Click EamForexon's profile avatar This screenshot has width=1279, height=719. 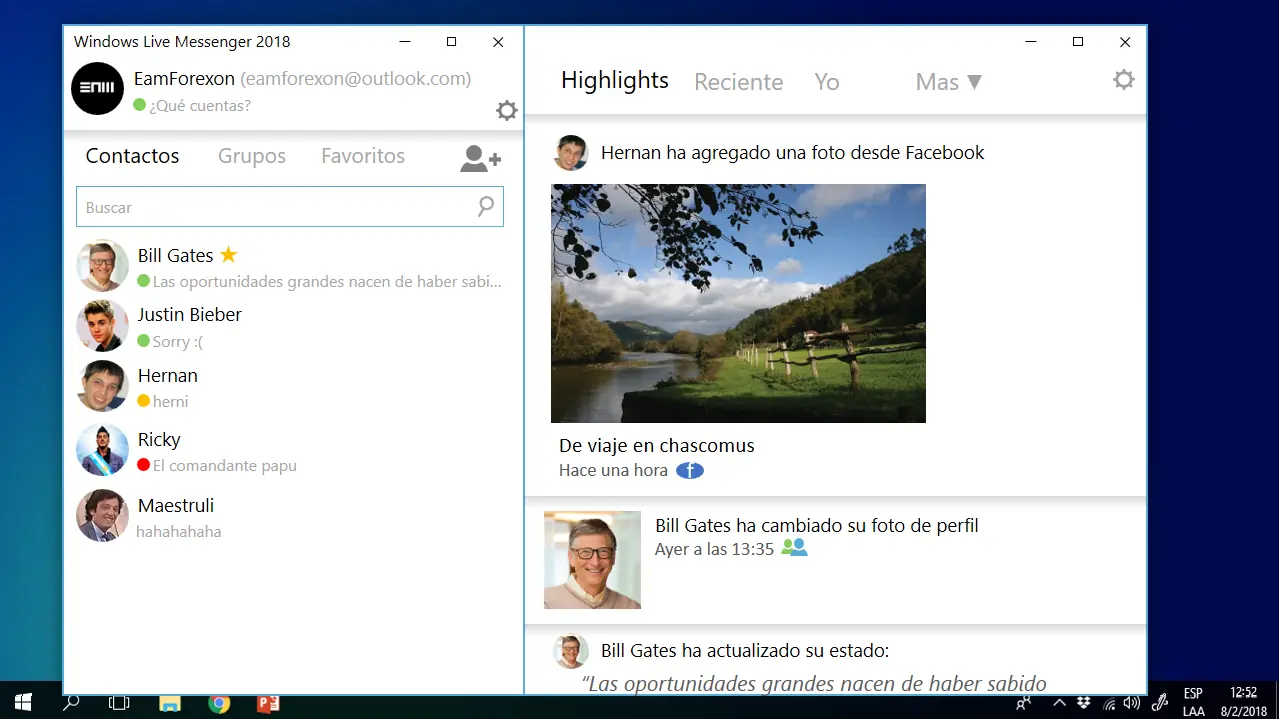(x=97, y=88)
